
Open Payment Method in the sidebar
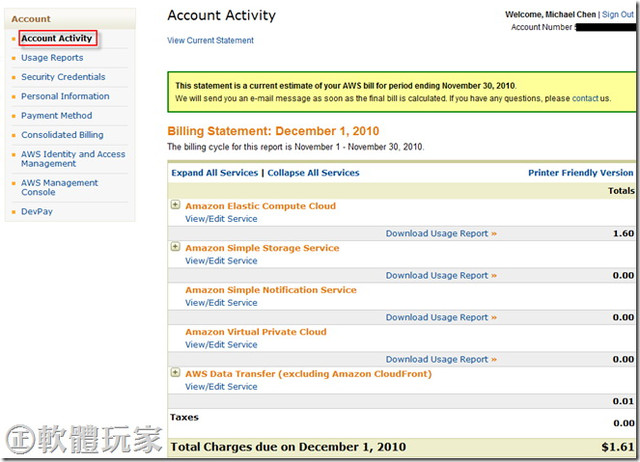coord(56,115)
